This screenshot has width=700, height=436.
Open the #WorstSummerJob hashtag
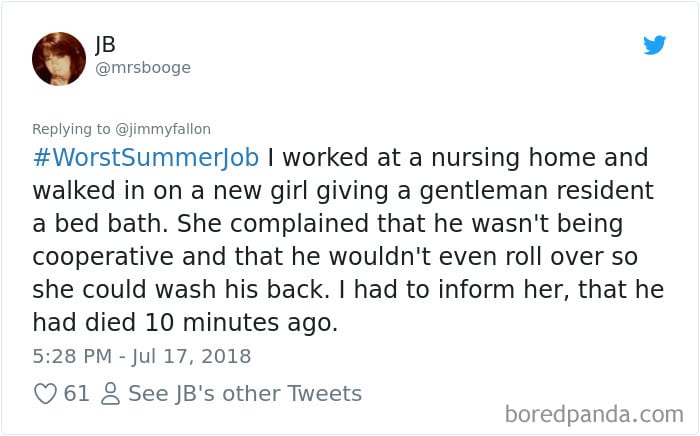(146, 158)
